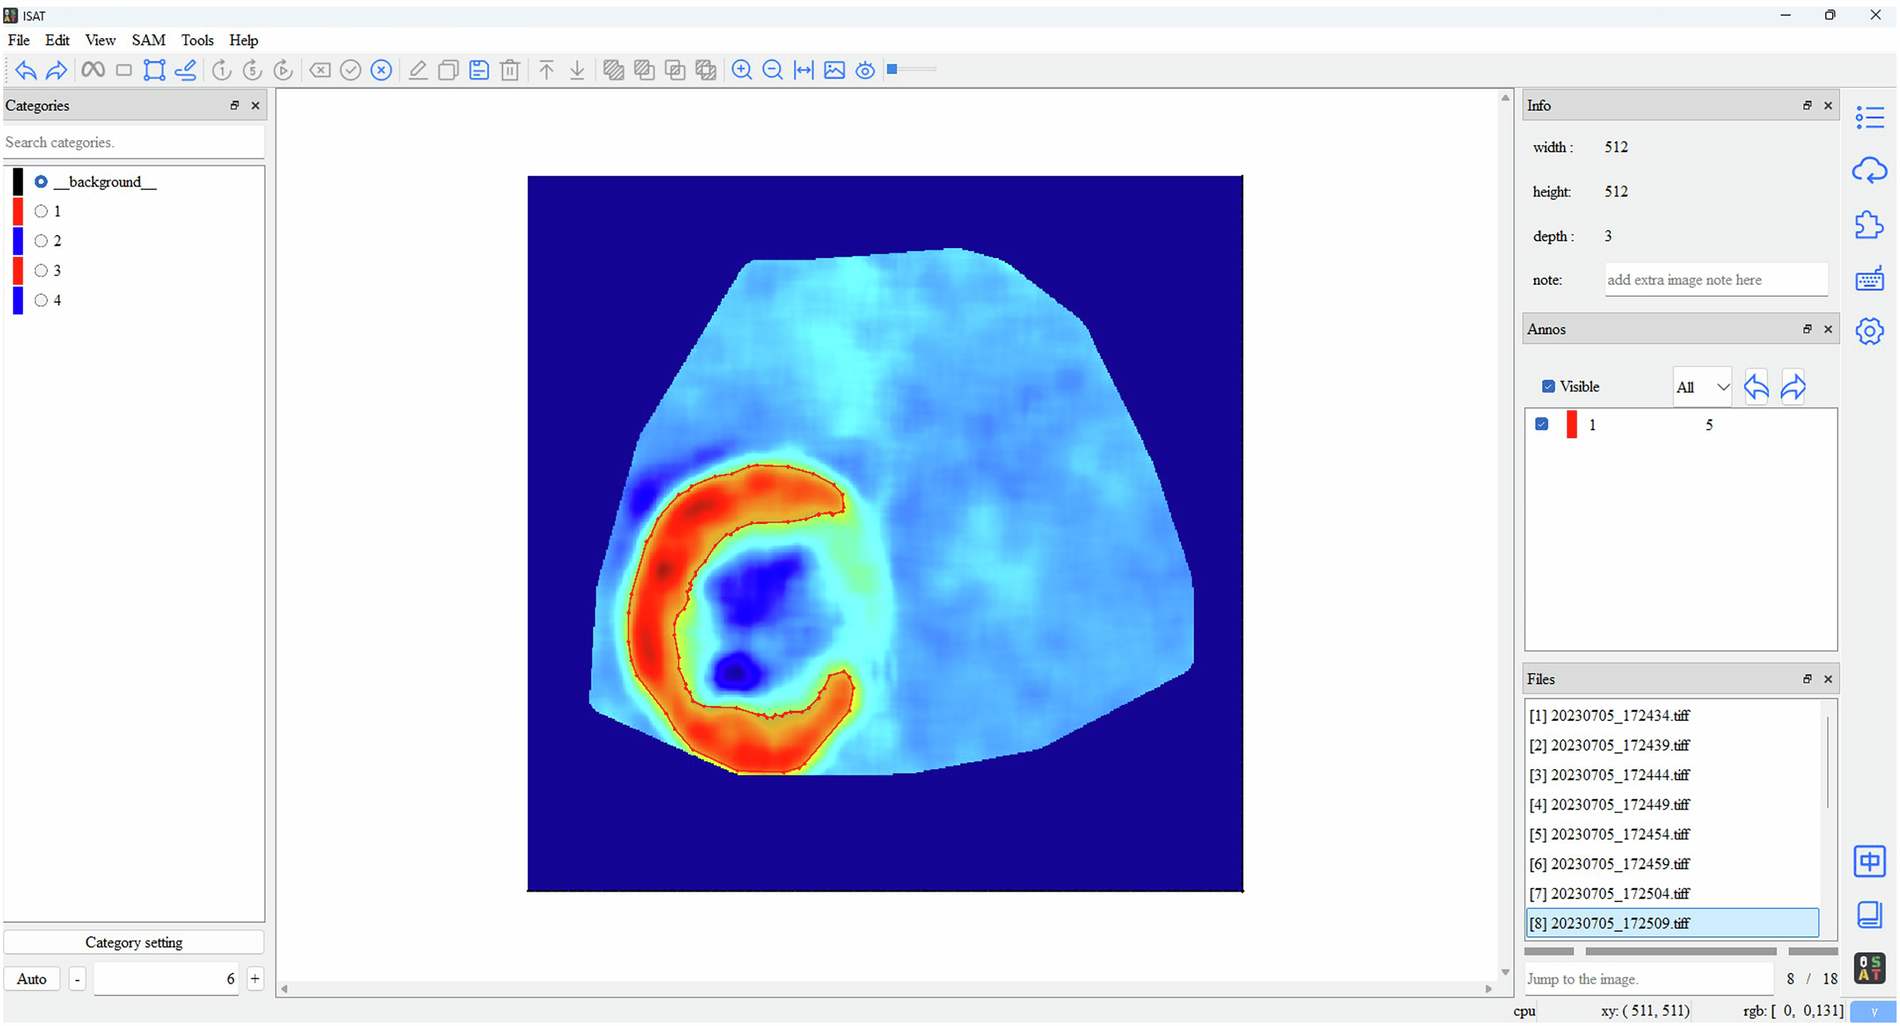Open the SAM menu
Image resolution: width=1900 pixels, height=1026 pixels.
[x=148, y=40]
